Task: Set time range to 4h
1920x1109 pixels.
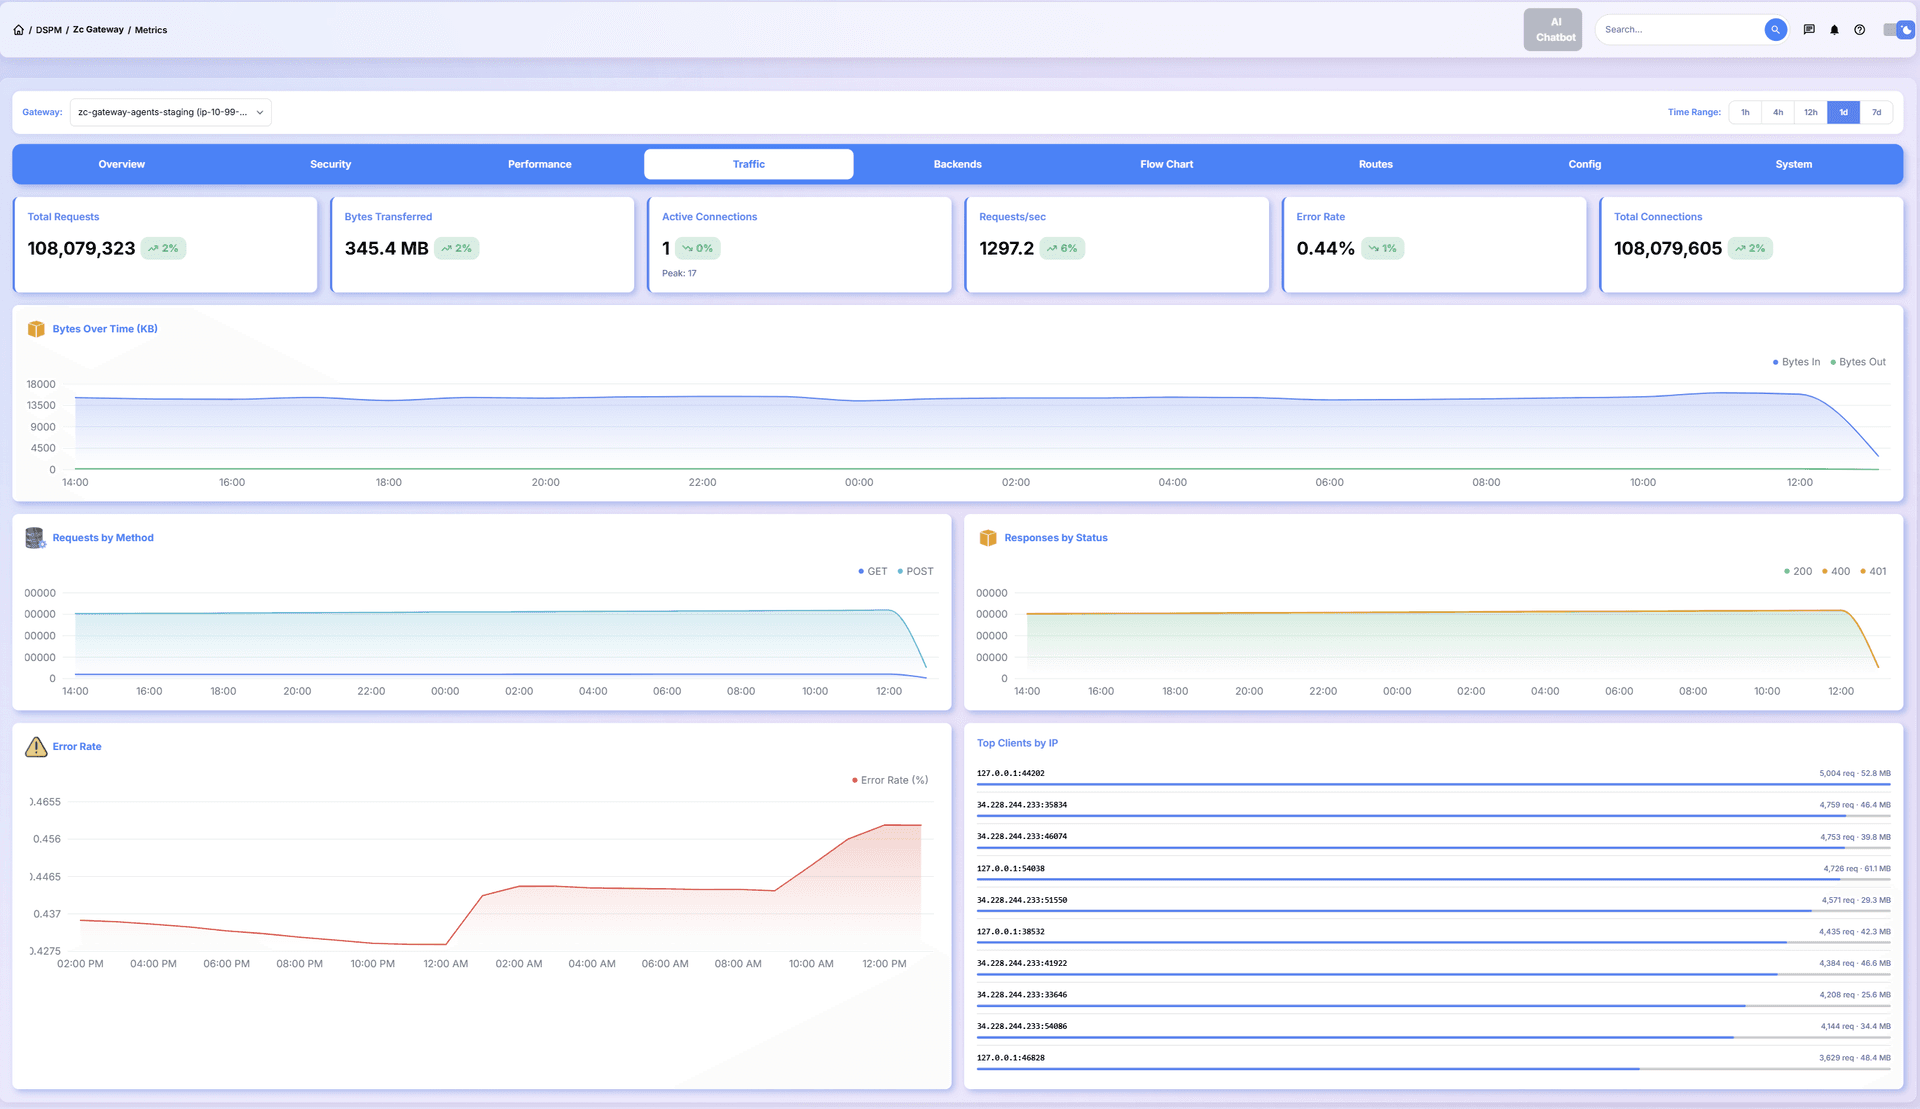Action: (1778, 112)
